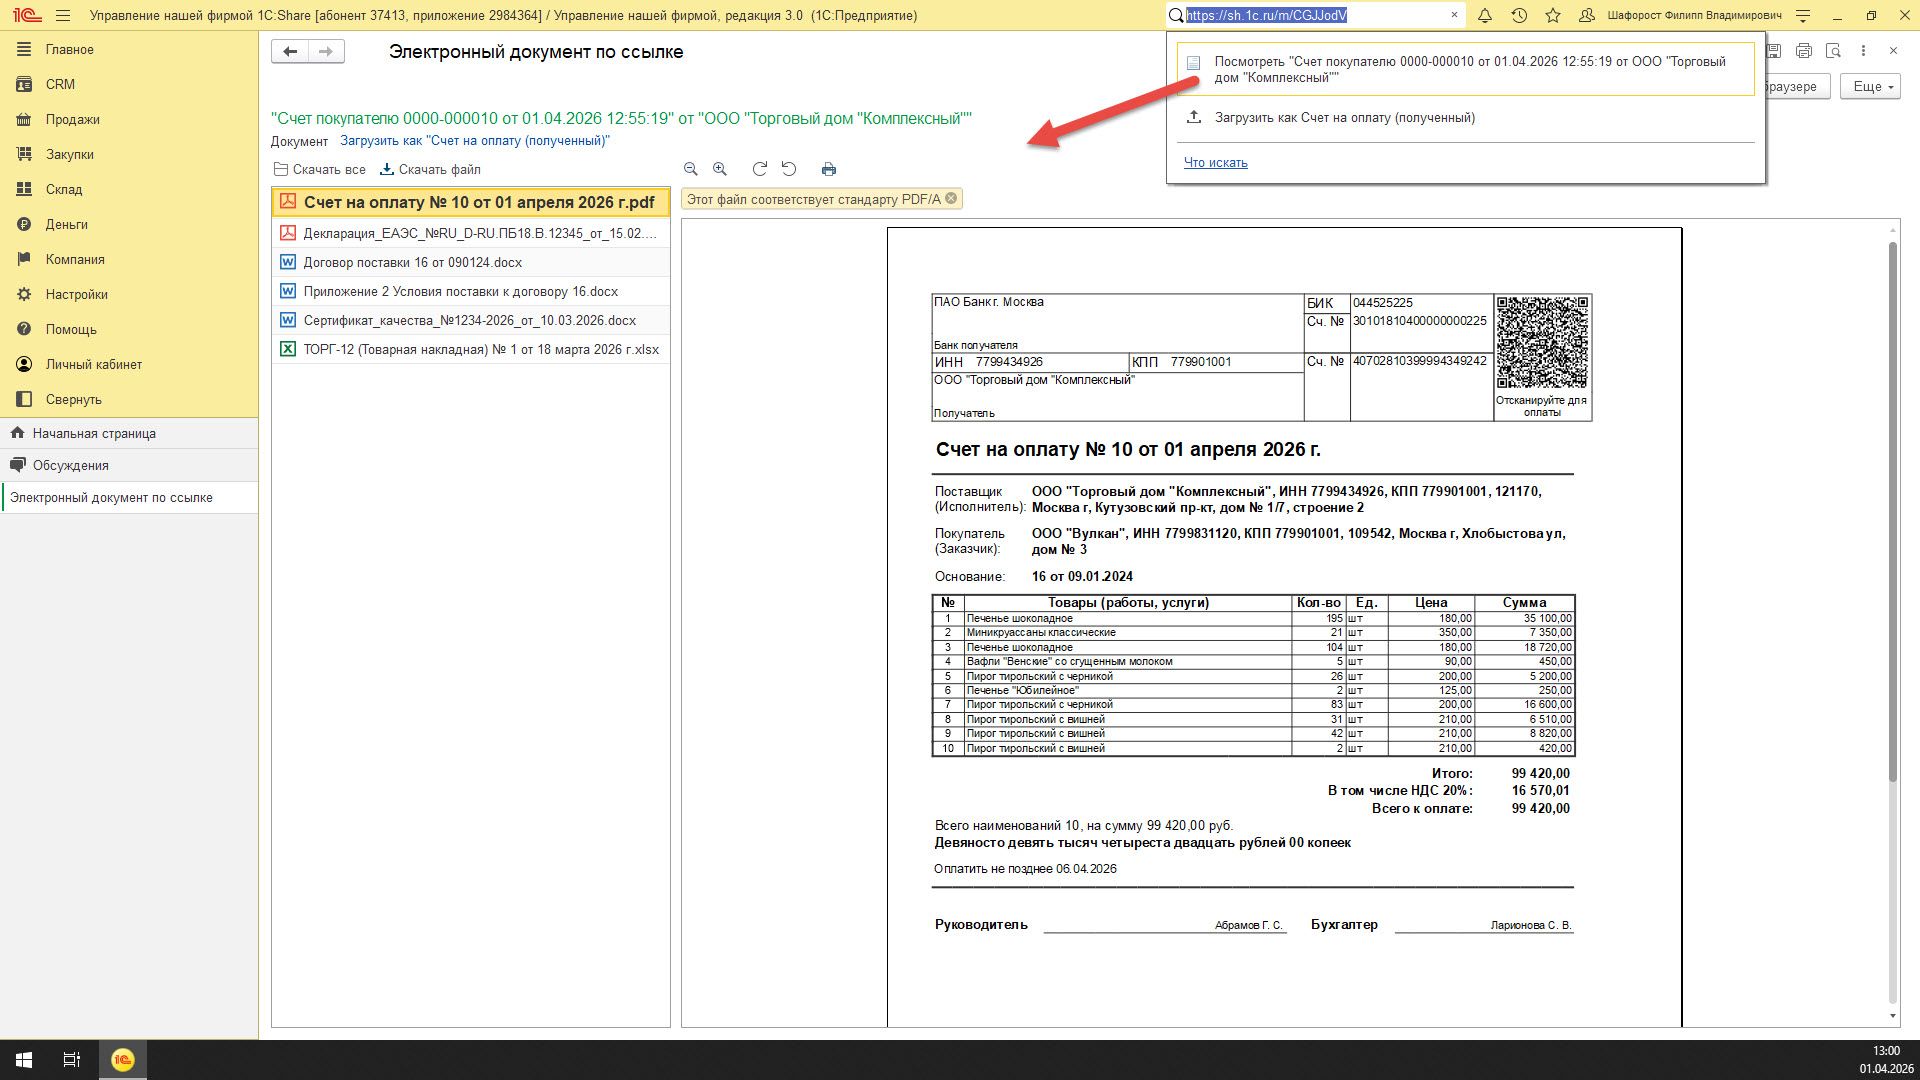Viewport: 1920px width, 1080px height.
Task: Click the Скачать файл button
Action: click(x=431, y=169)
